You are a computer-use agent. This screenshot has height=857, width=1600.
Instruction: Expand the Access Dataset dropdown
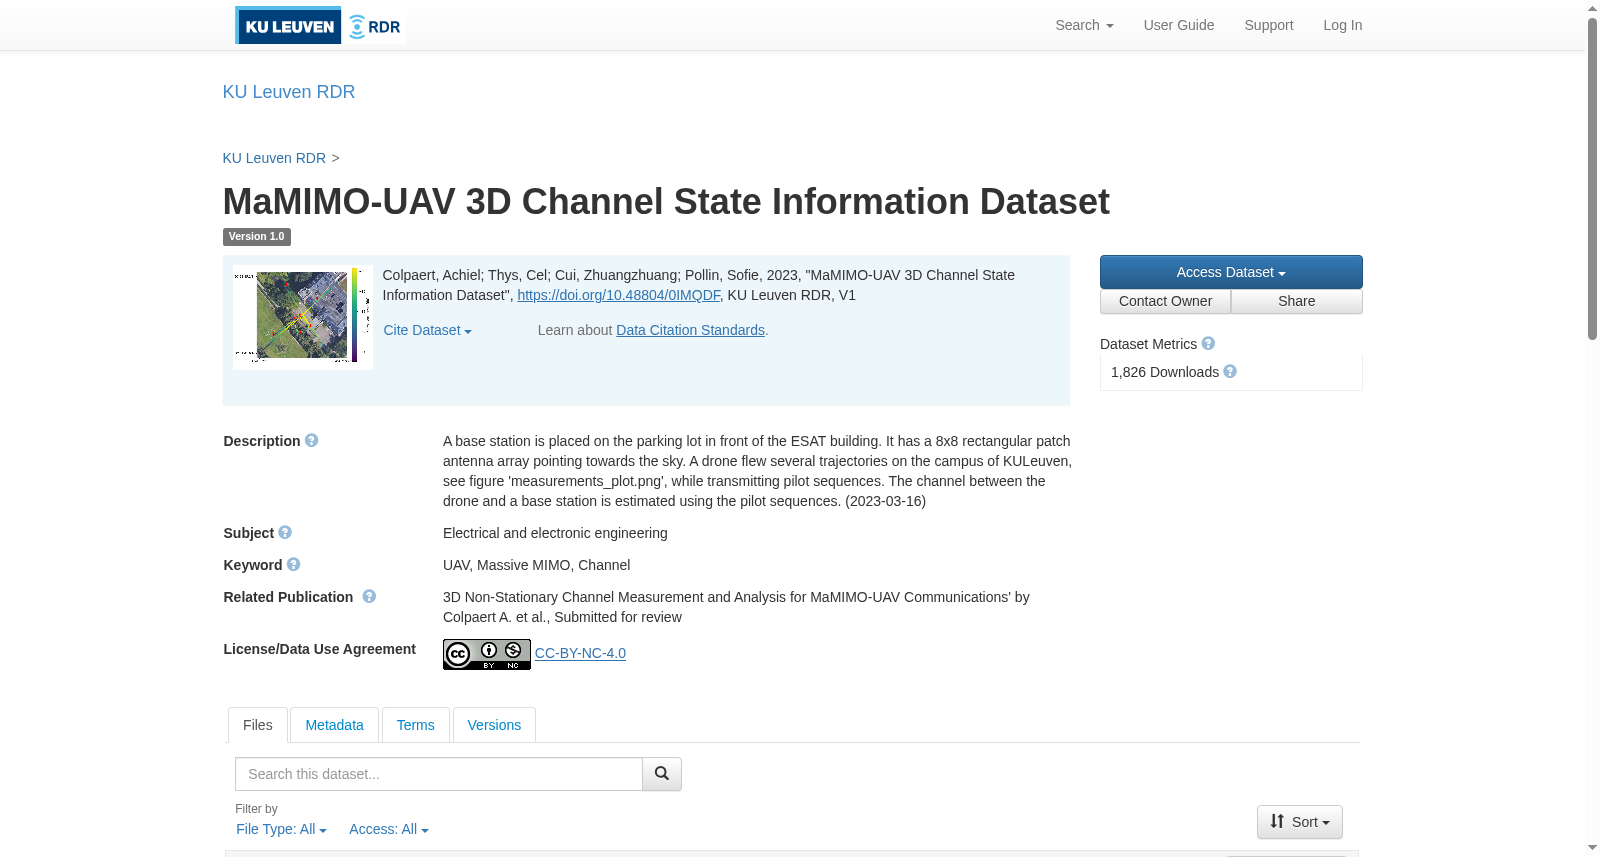[1231, 272]
